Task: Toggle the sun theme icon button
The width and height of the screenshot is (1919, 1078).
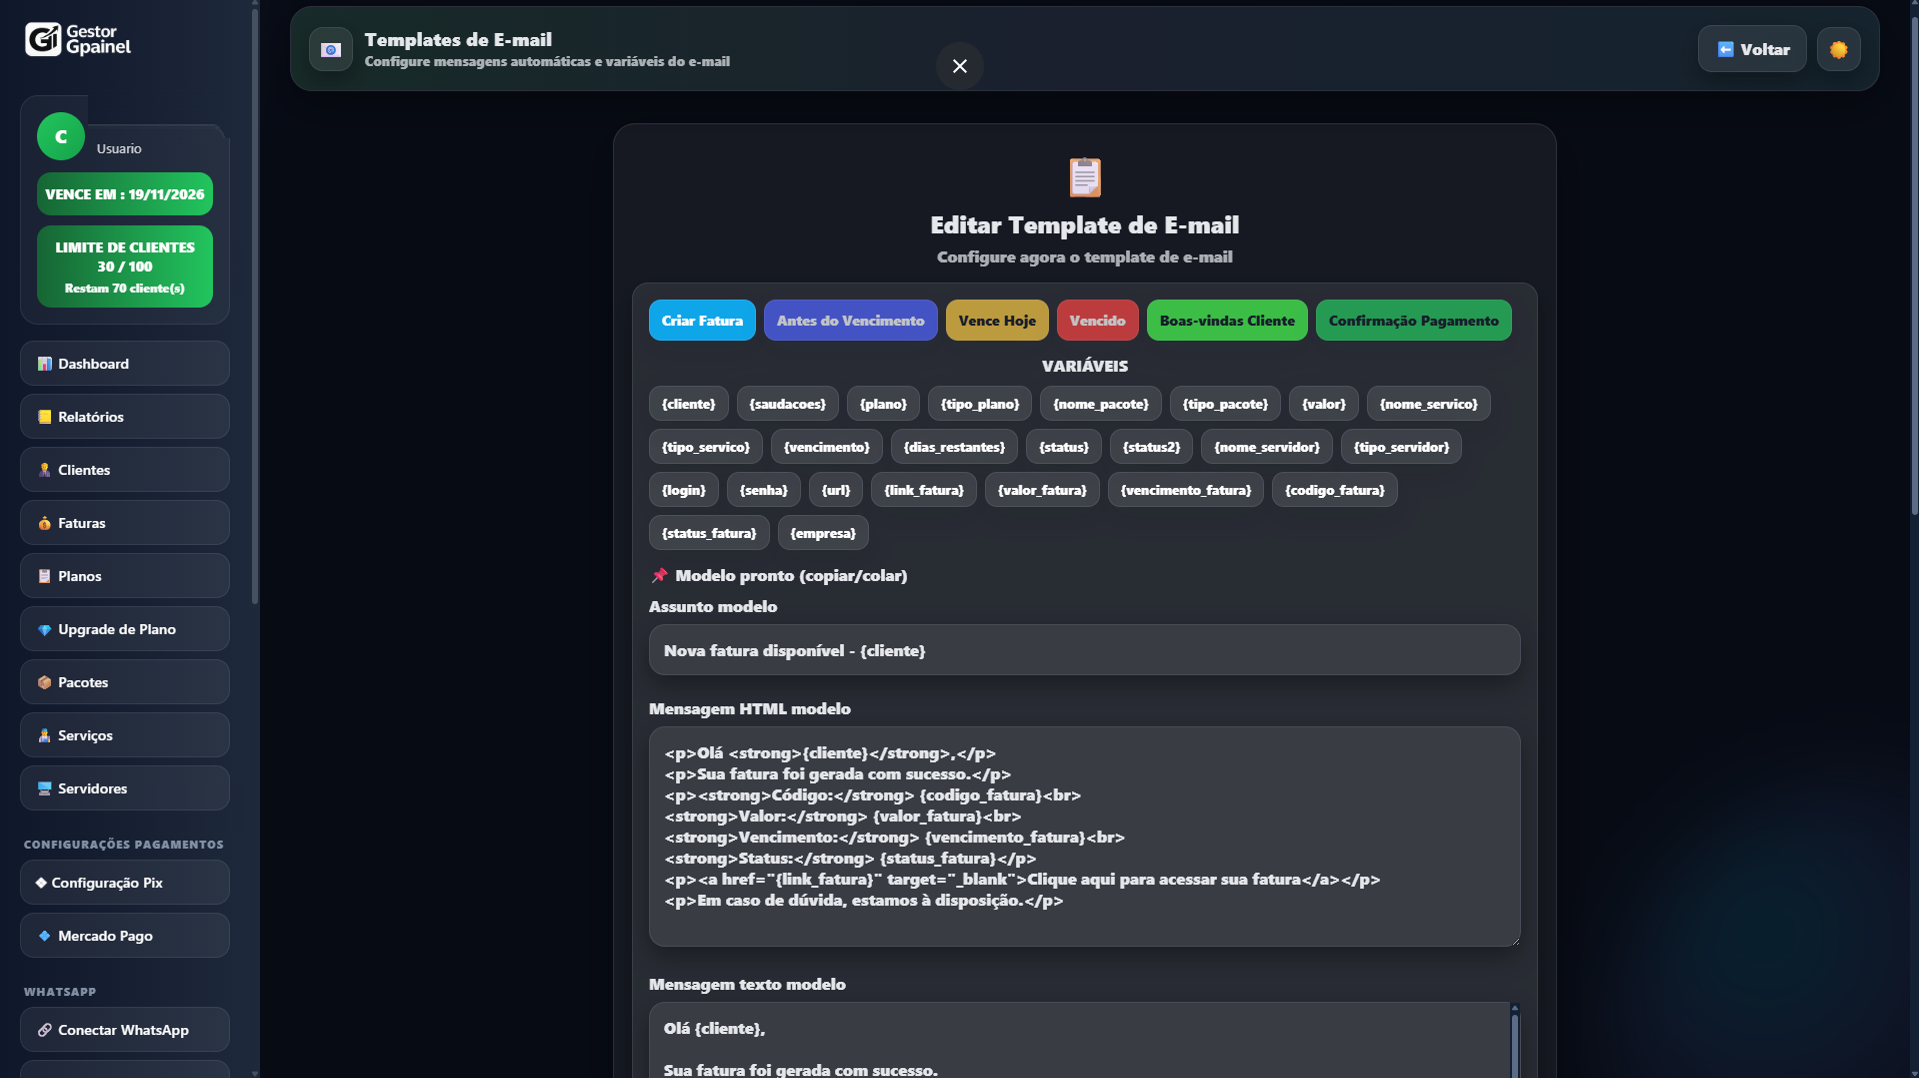Action: 1838,49
